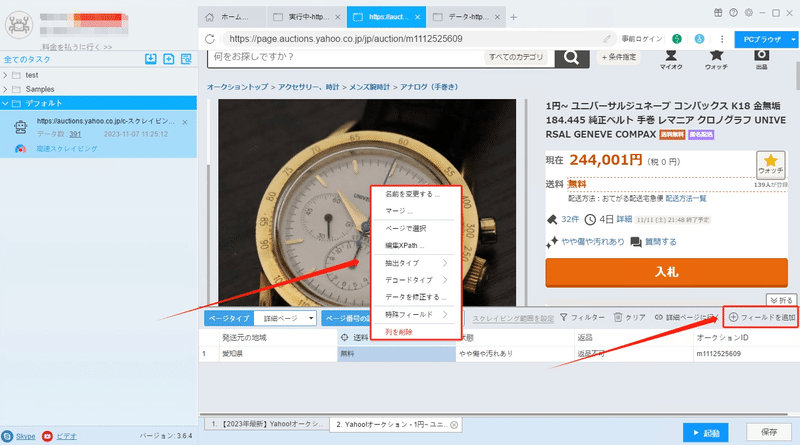Select the 愛知県 table cell
This screenshot has width=800, height=445.
[276, 354]
